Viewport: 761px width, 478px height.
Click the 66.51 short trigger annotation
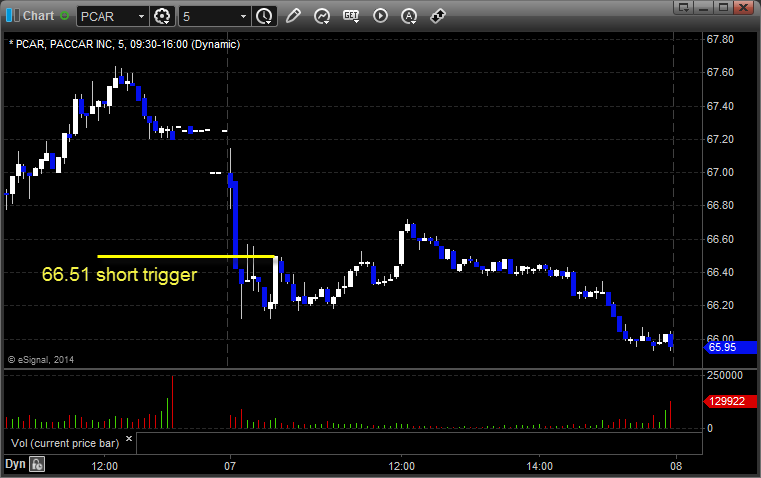click(x=119, y=275)
